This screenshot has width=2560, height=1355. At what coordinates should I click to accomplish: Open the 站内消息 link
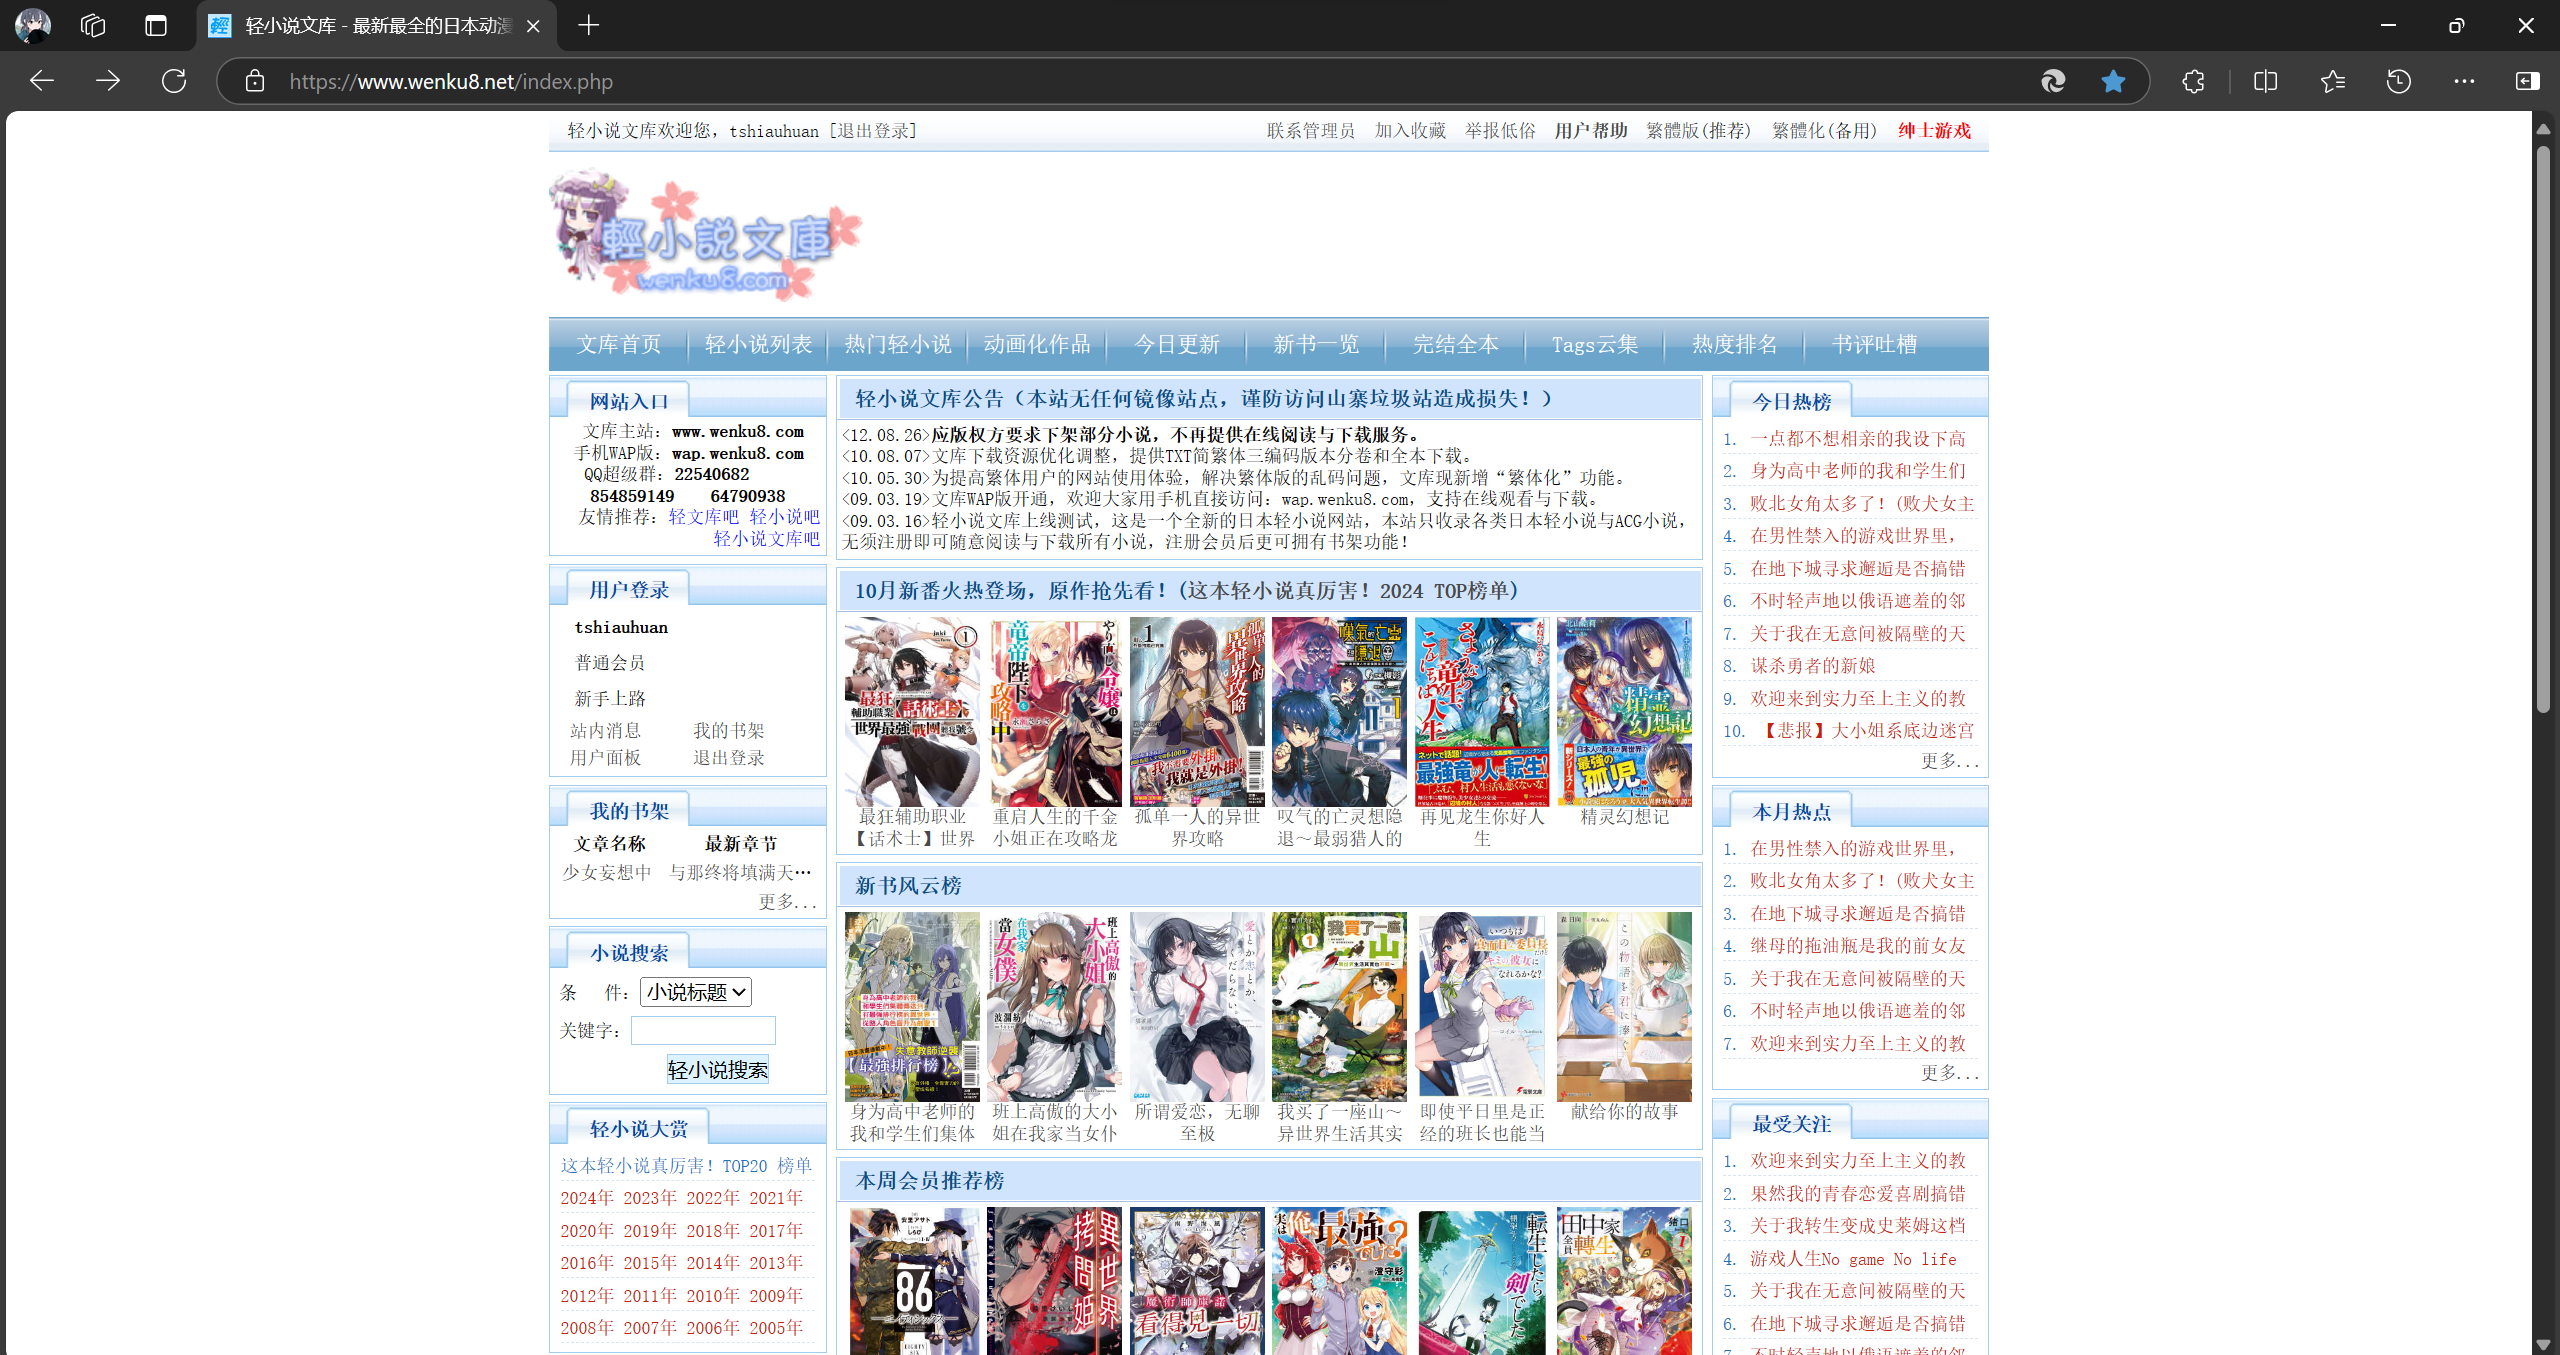pos(605,731)
